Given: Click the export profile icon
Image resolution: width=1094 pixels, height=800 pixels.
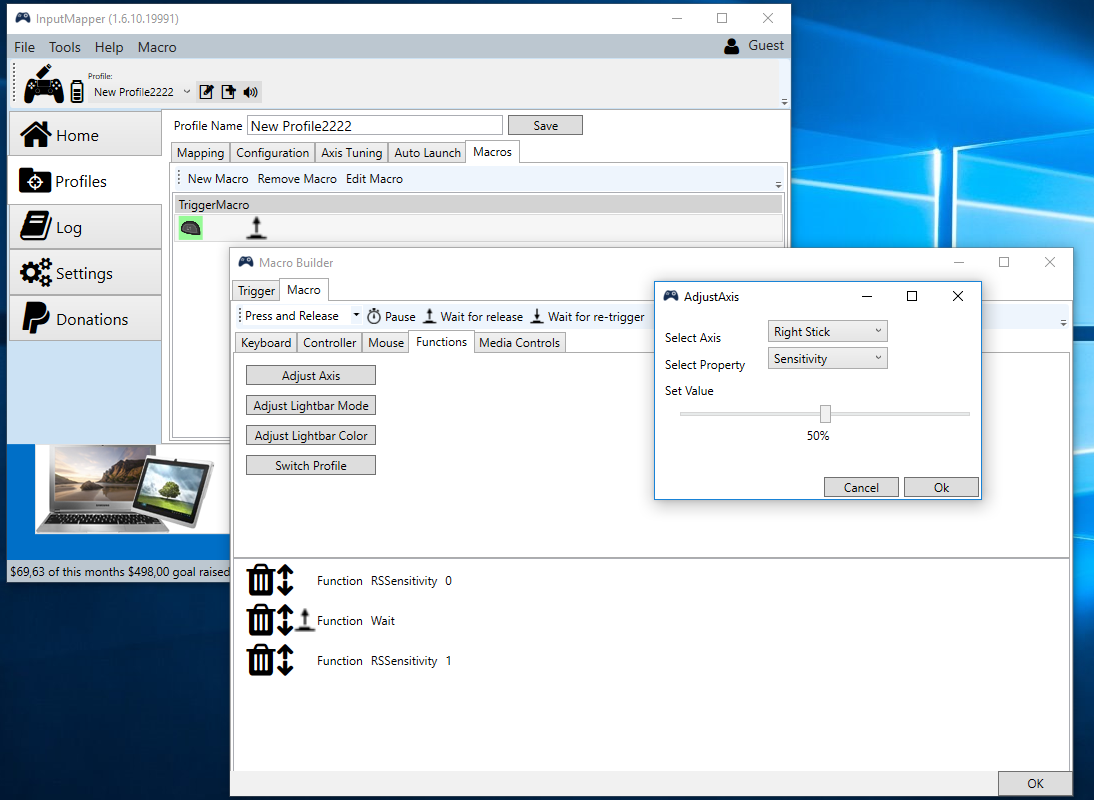Looking at the screenshot, I should pos(228,92).
